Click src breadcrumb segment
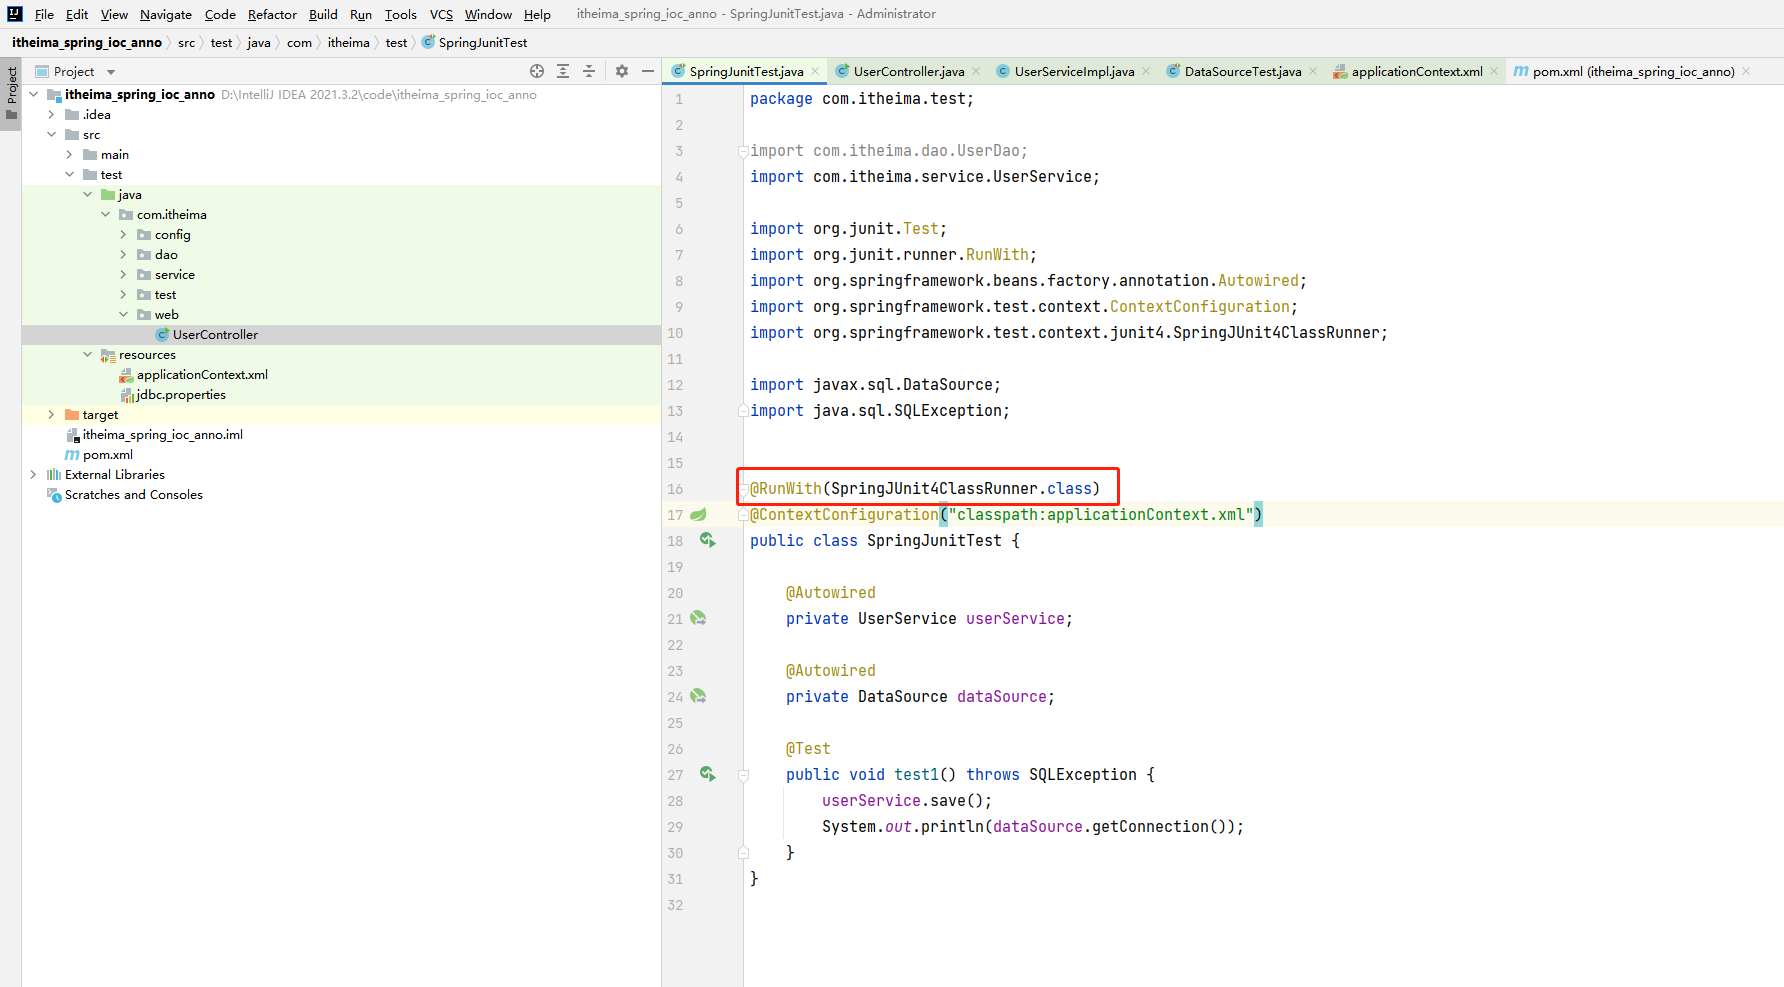Screen dimensions: 1784x987 (x=186, y=42)
